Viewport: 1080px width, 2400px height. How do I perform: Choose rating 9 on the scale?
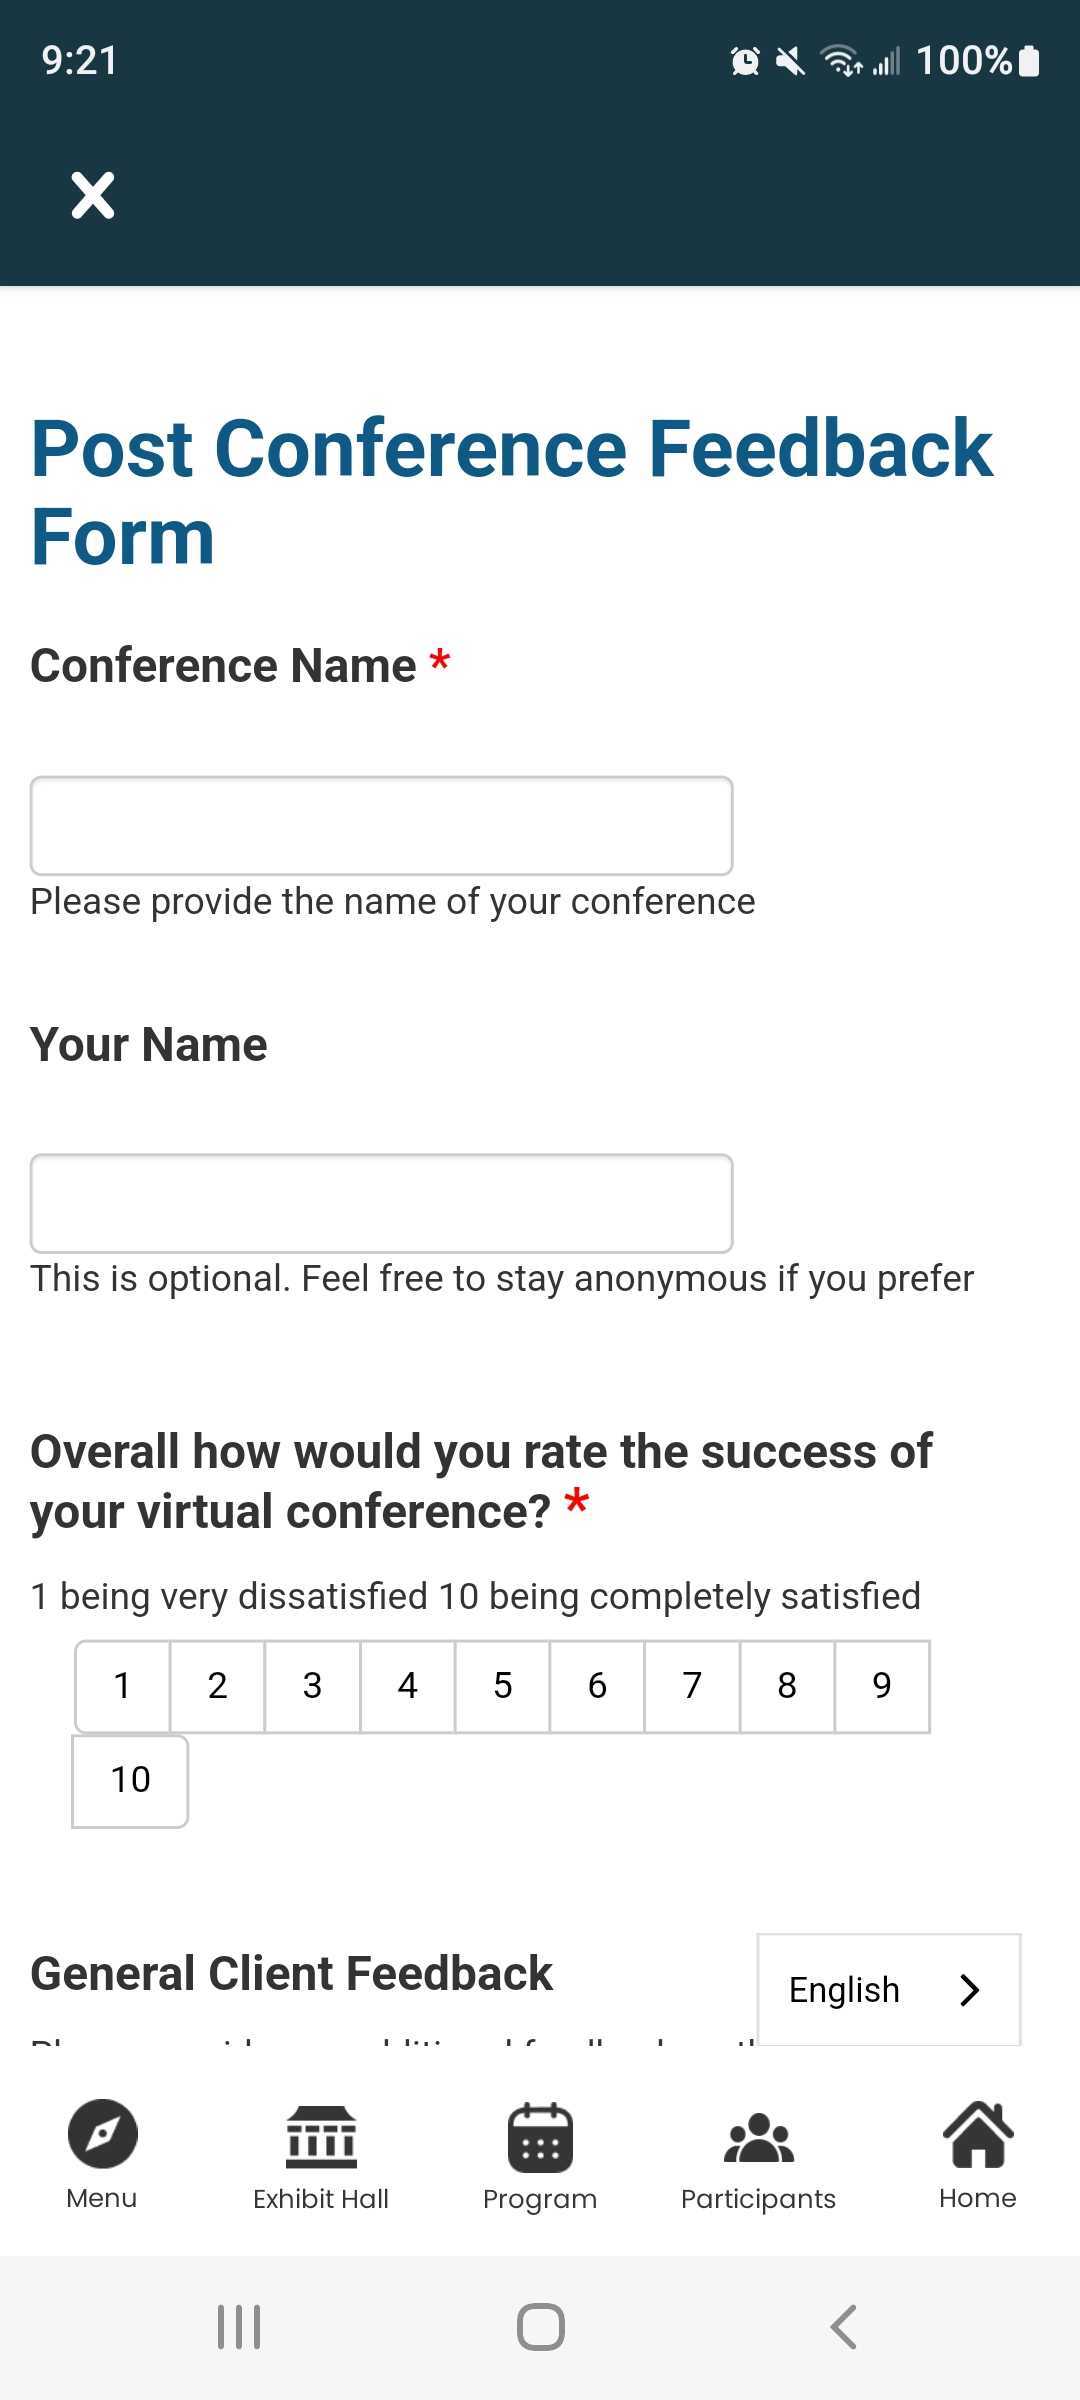[x=882, y=1686]
